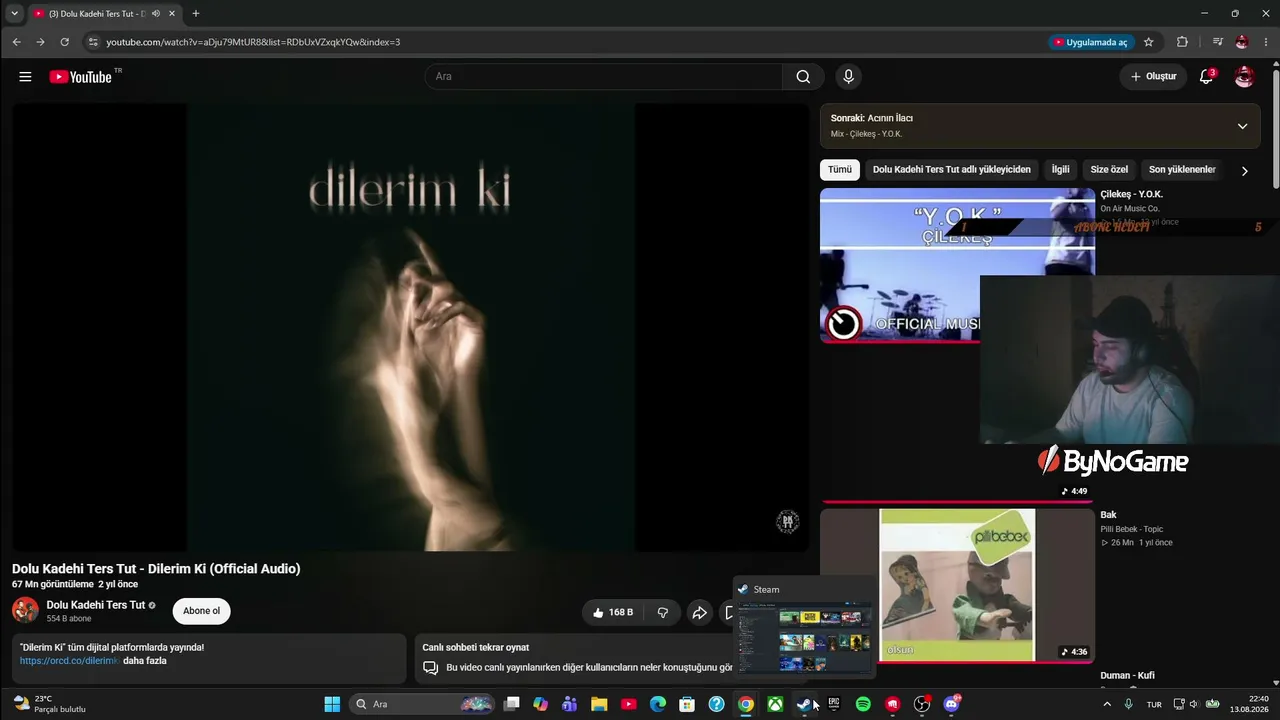Open the Dolu Kadehi Ters Tut channel name
This screenshot has height=720, width=1280.
[x=96, y=605]
